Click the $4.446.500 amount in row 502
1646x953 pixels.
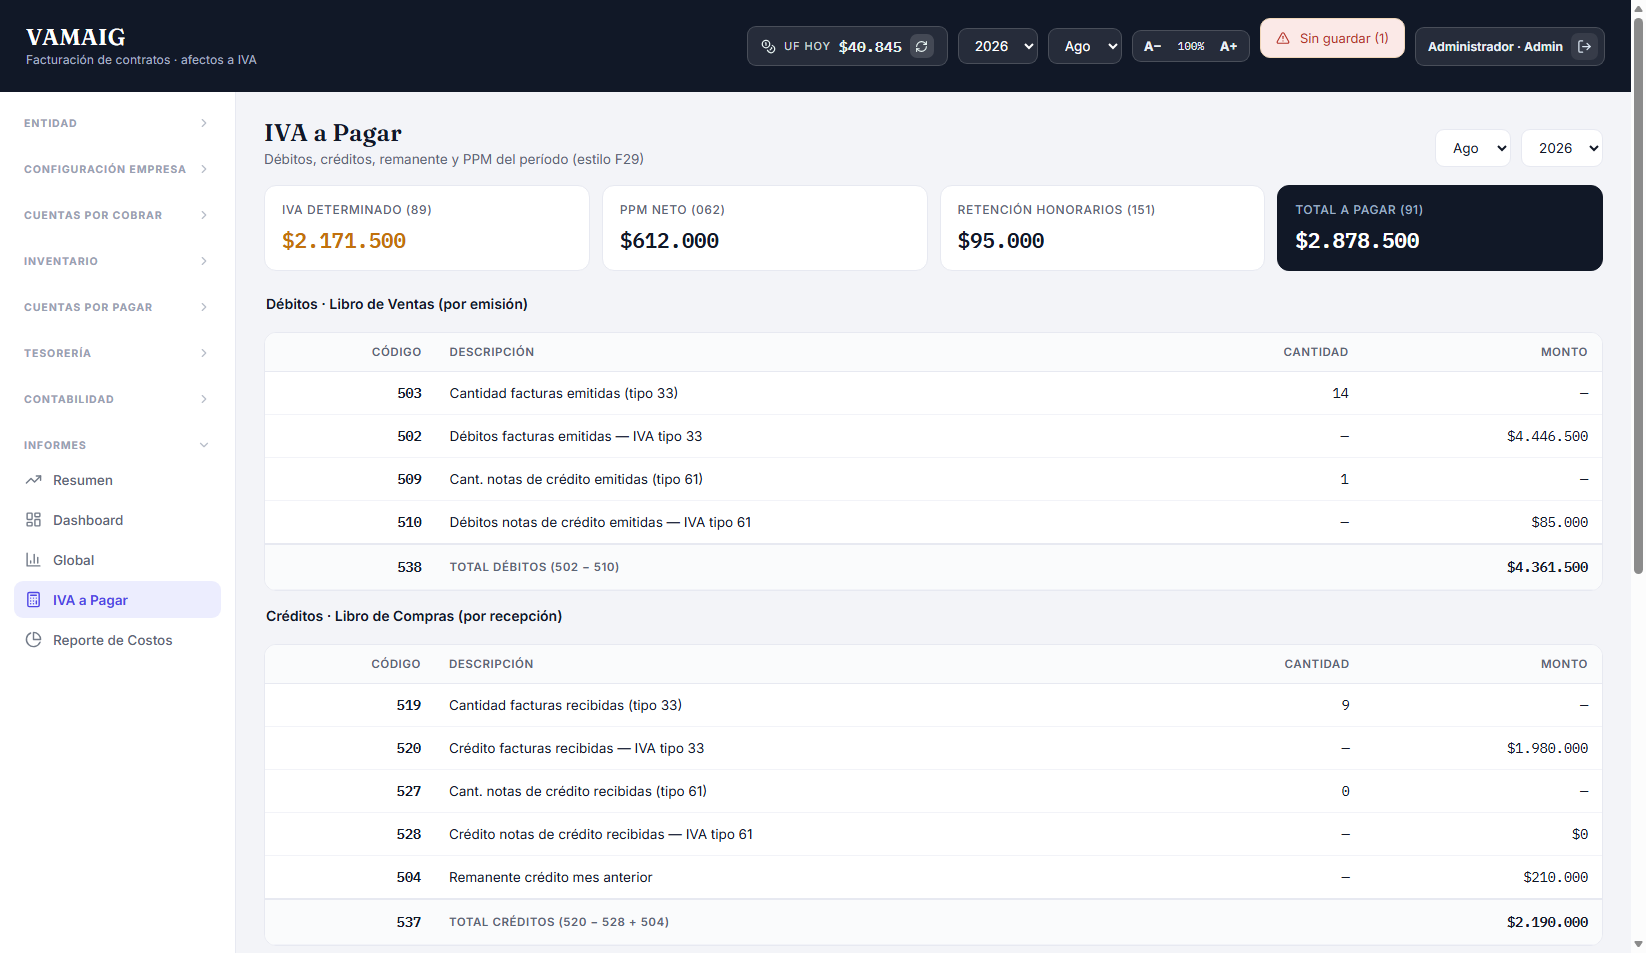pos(1547,436)
